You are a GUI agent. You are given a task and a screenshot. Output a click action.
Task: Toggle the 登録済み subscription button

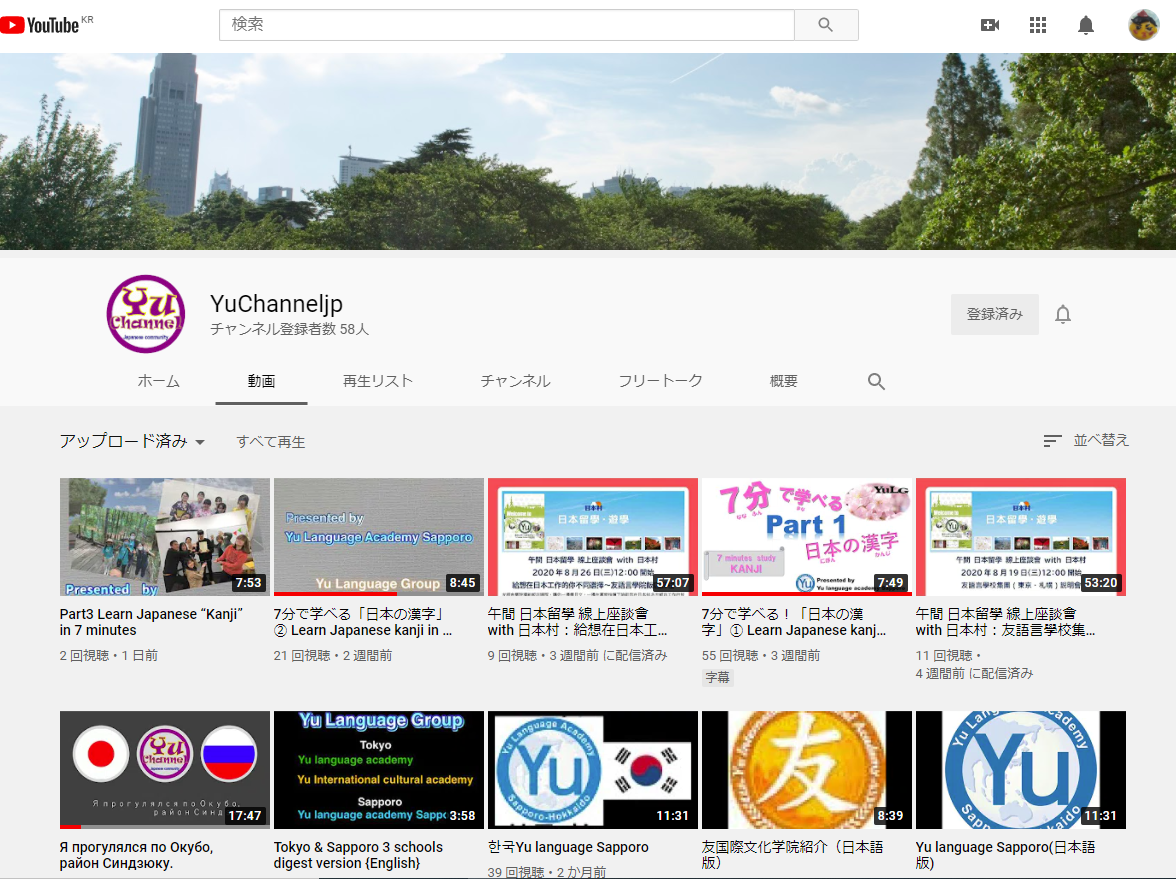(994, 314)
